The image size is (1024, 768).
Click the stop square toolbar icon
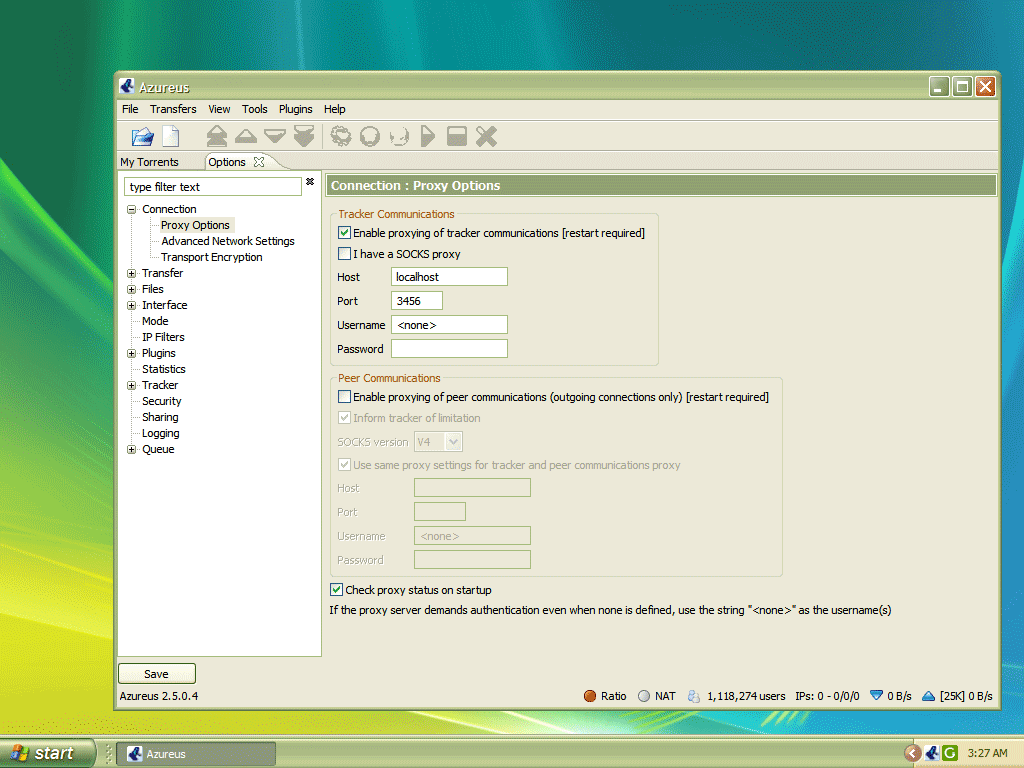click(x=456, y=136)
